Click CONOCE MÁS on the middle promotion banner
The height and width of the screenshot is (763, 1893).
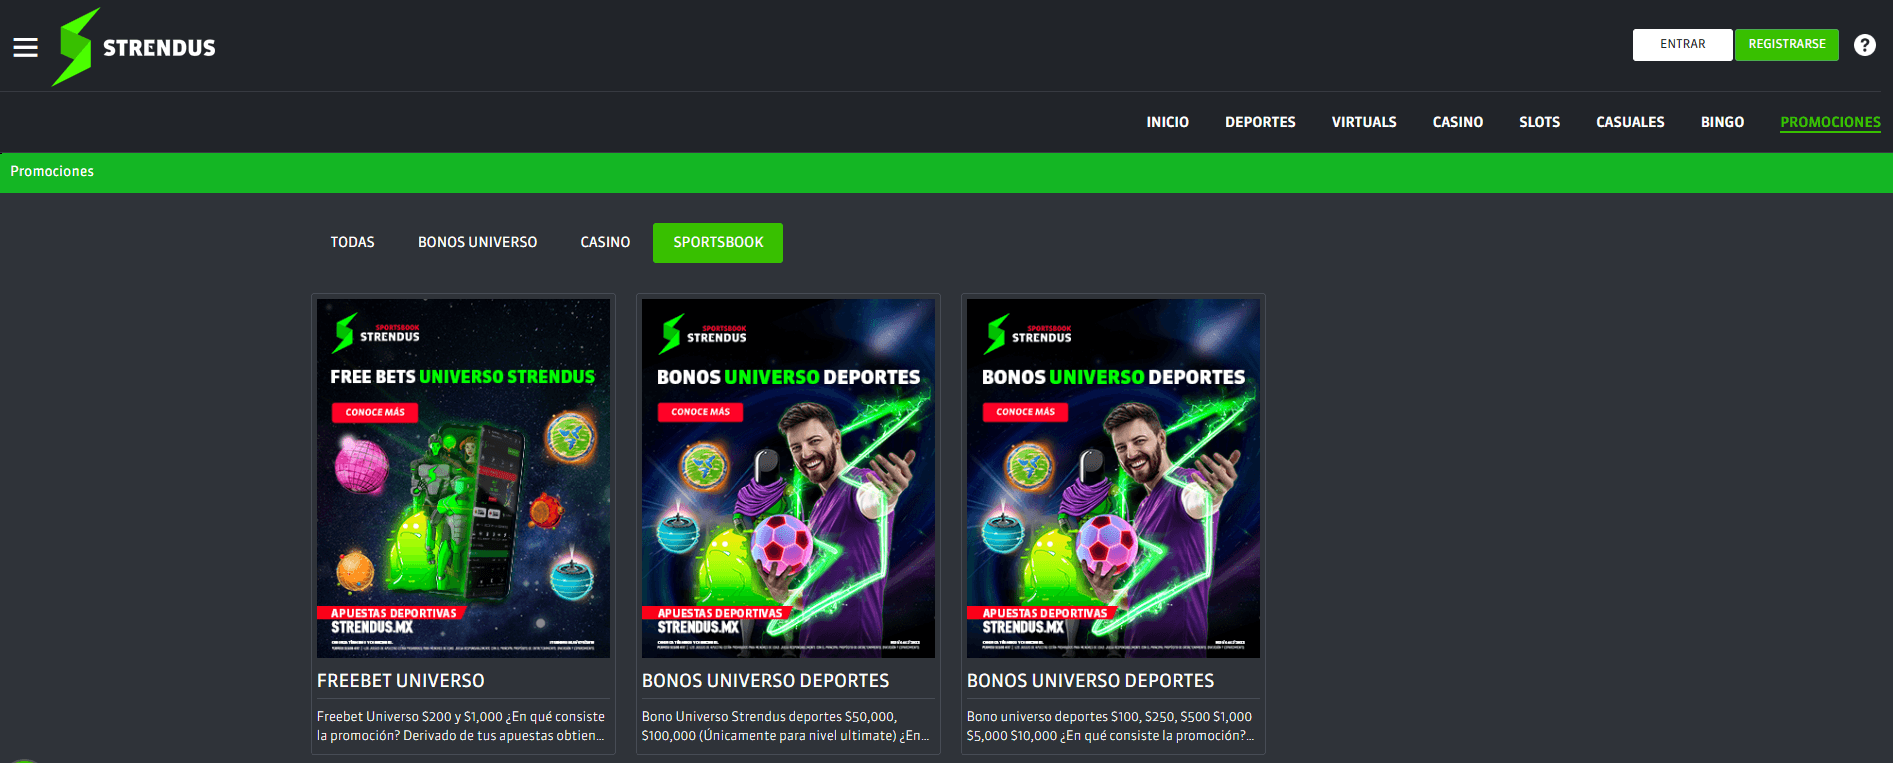(700, 412)
